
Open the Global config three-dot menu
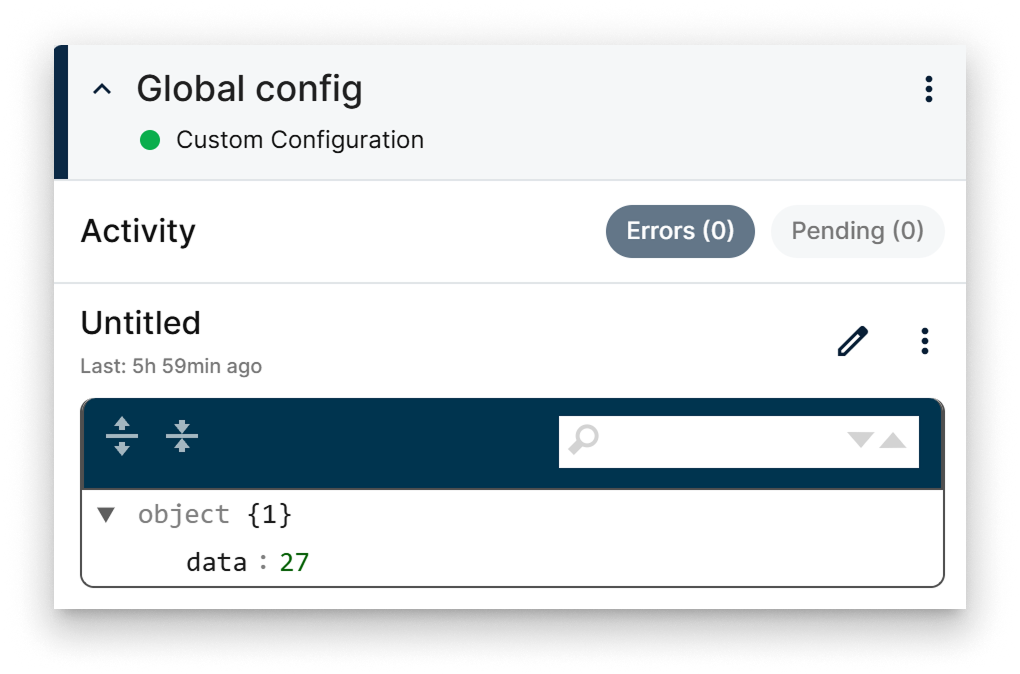coord(929,90)
